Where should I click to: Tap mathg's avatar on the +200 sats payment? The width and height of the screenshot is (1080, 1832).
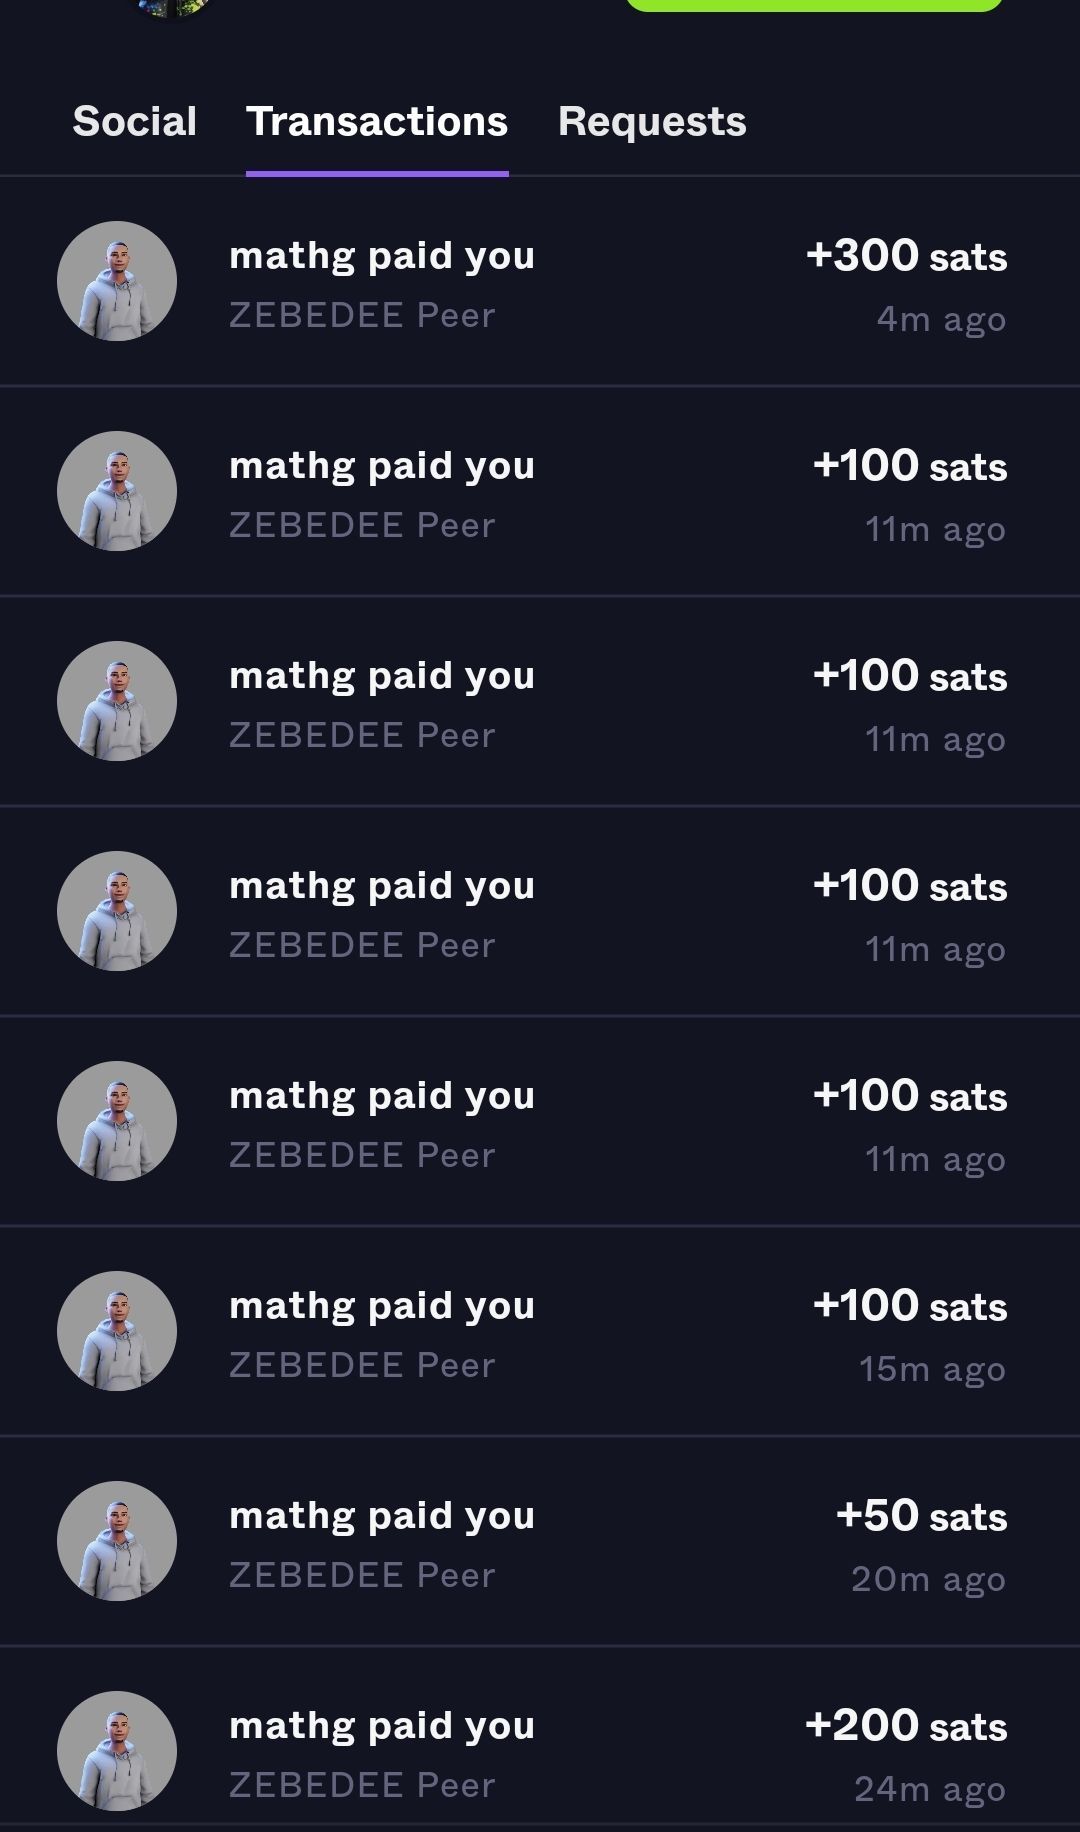pyautogui.click(x=117, y=1751)
